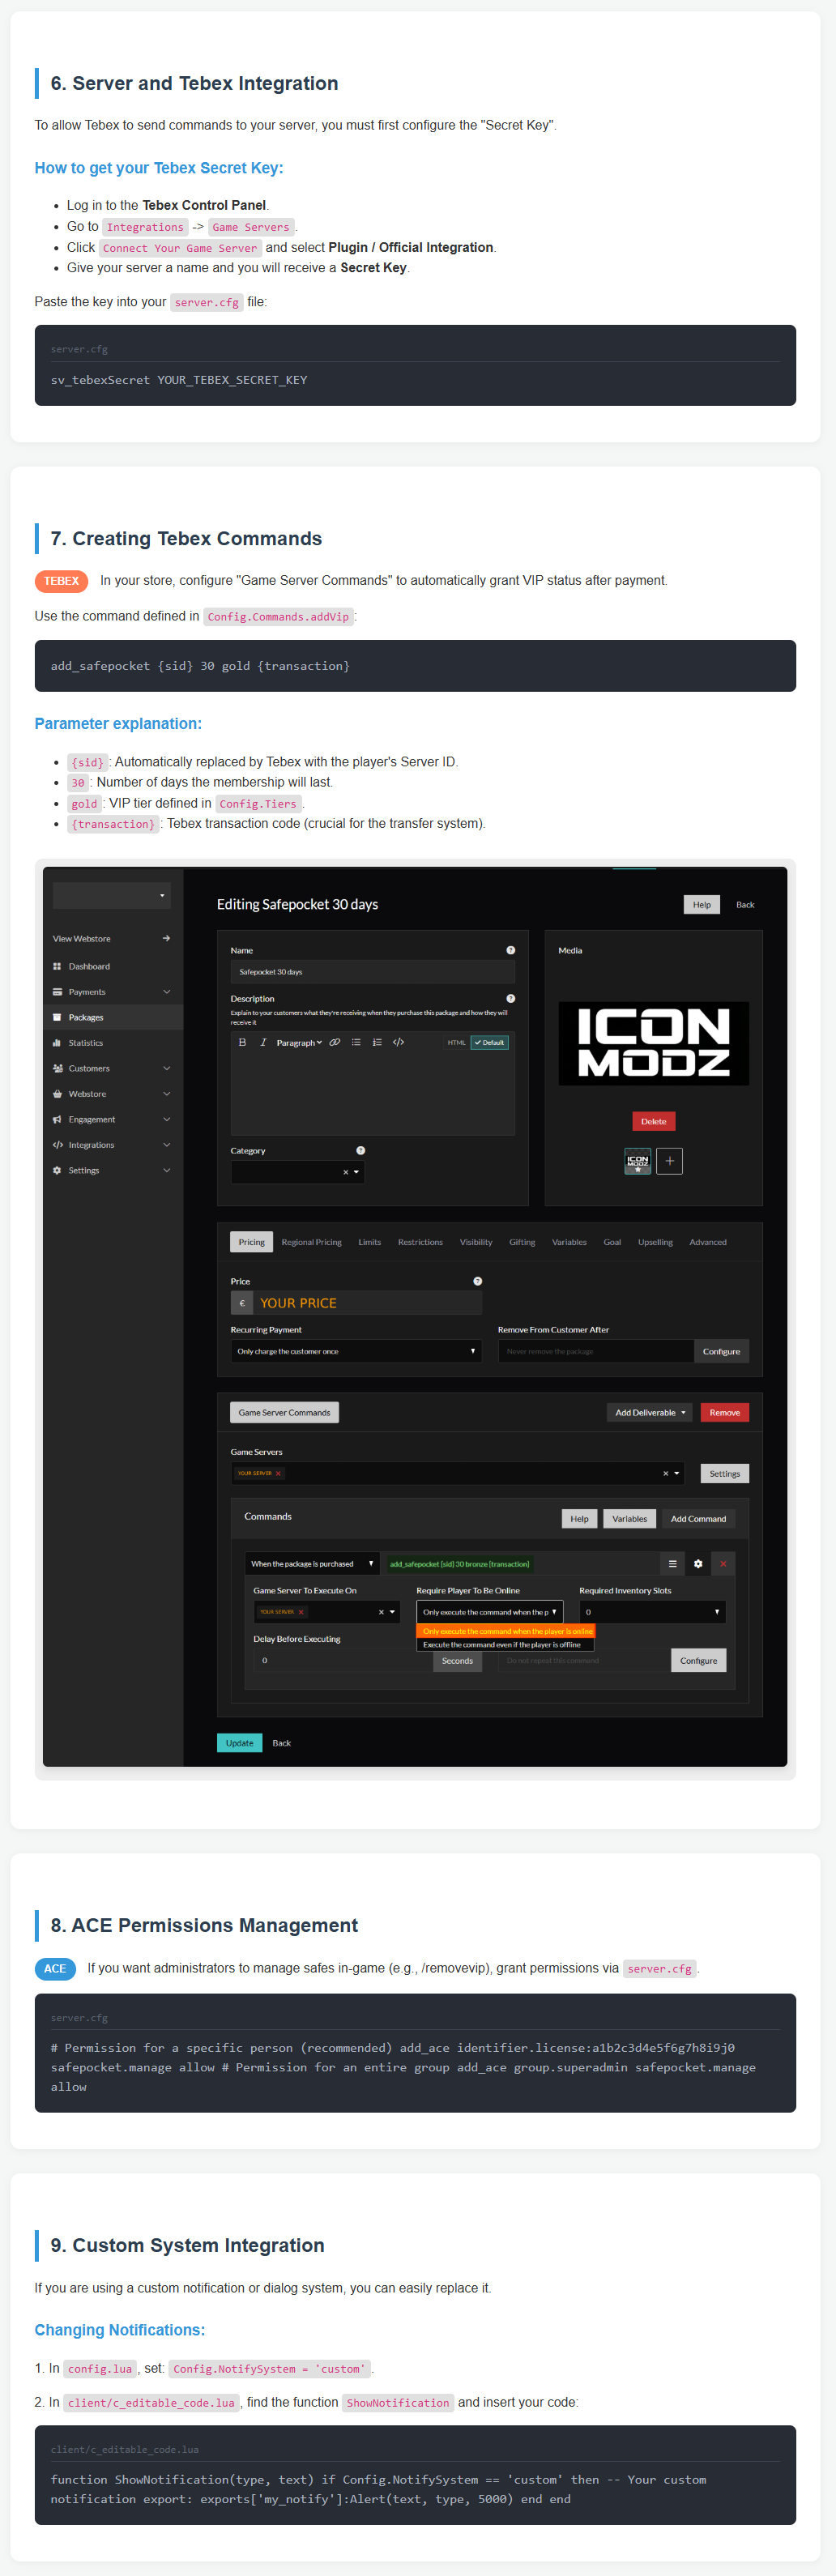
Task: Open the 'When the package is purchased' dropdown
Action: (312, 1563)
